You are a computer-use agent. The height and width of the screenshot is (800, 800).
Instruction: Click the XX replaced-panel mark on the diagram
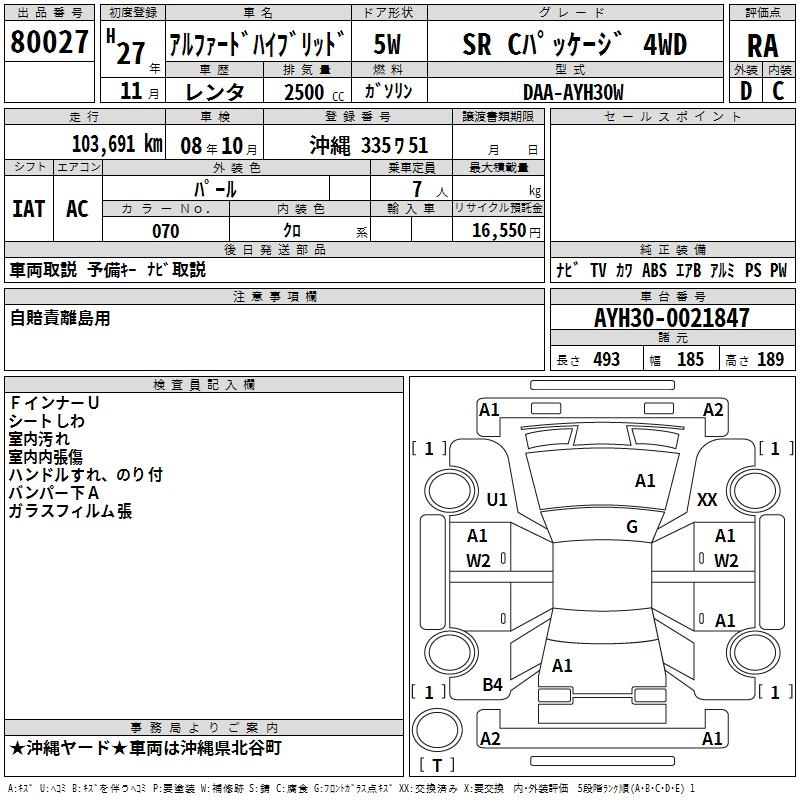707,499
